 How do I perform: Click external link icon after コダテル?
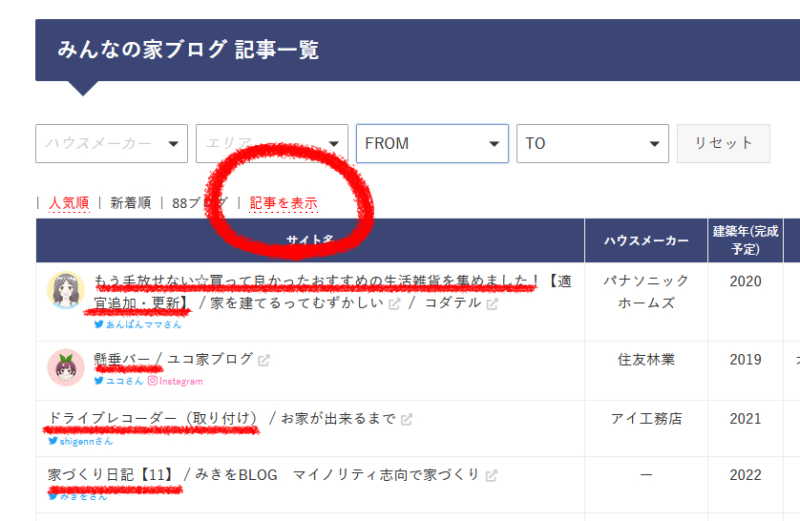click(492, 304)
